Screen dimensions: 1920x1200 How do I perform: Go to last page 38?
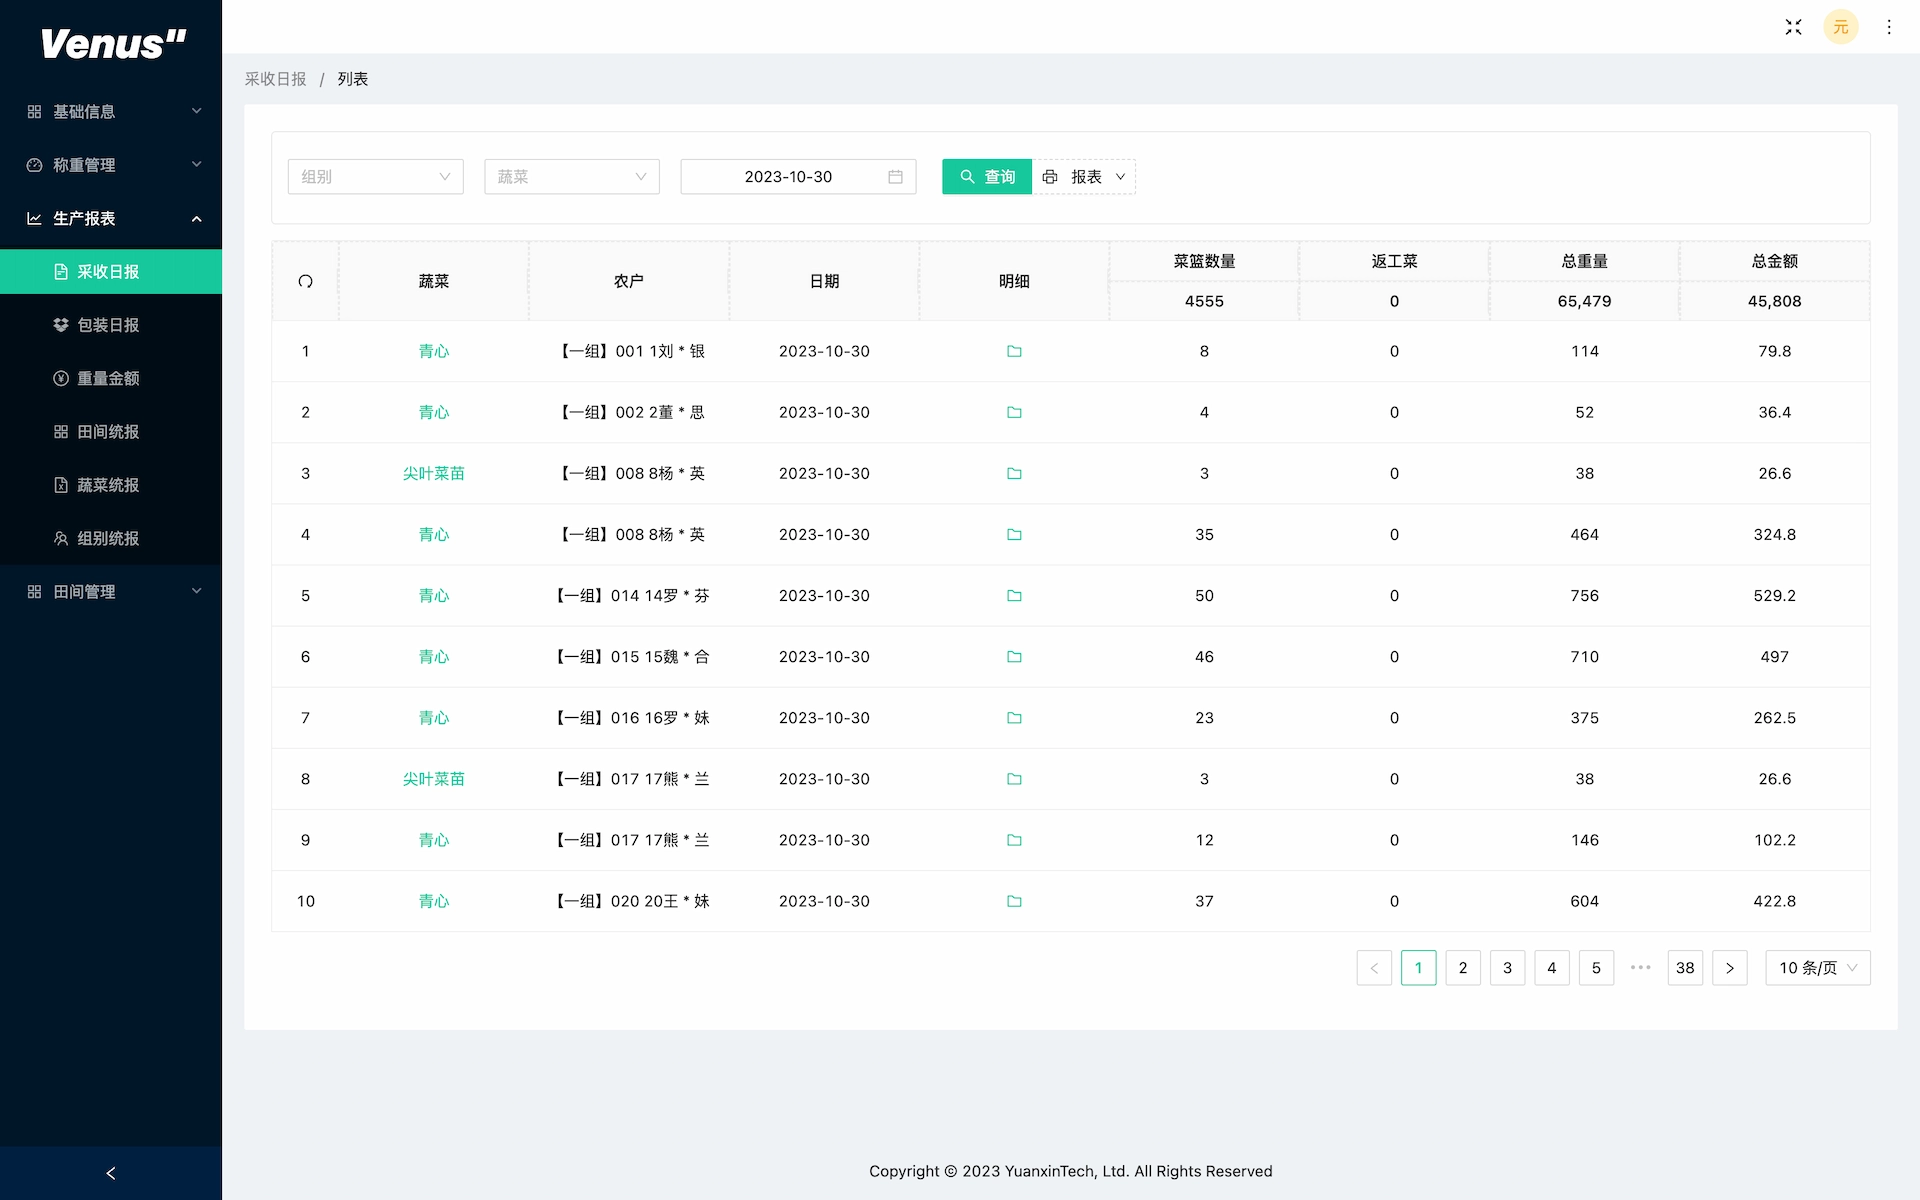(x=1685, y=967)
